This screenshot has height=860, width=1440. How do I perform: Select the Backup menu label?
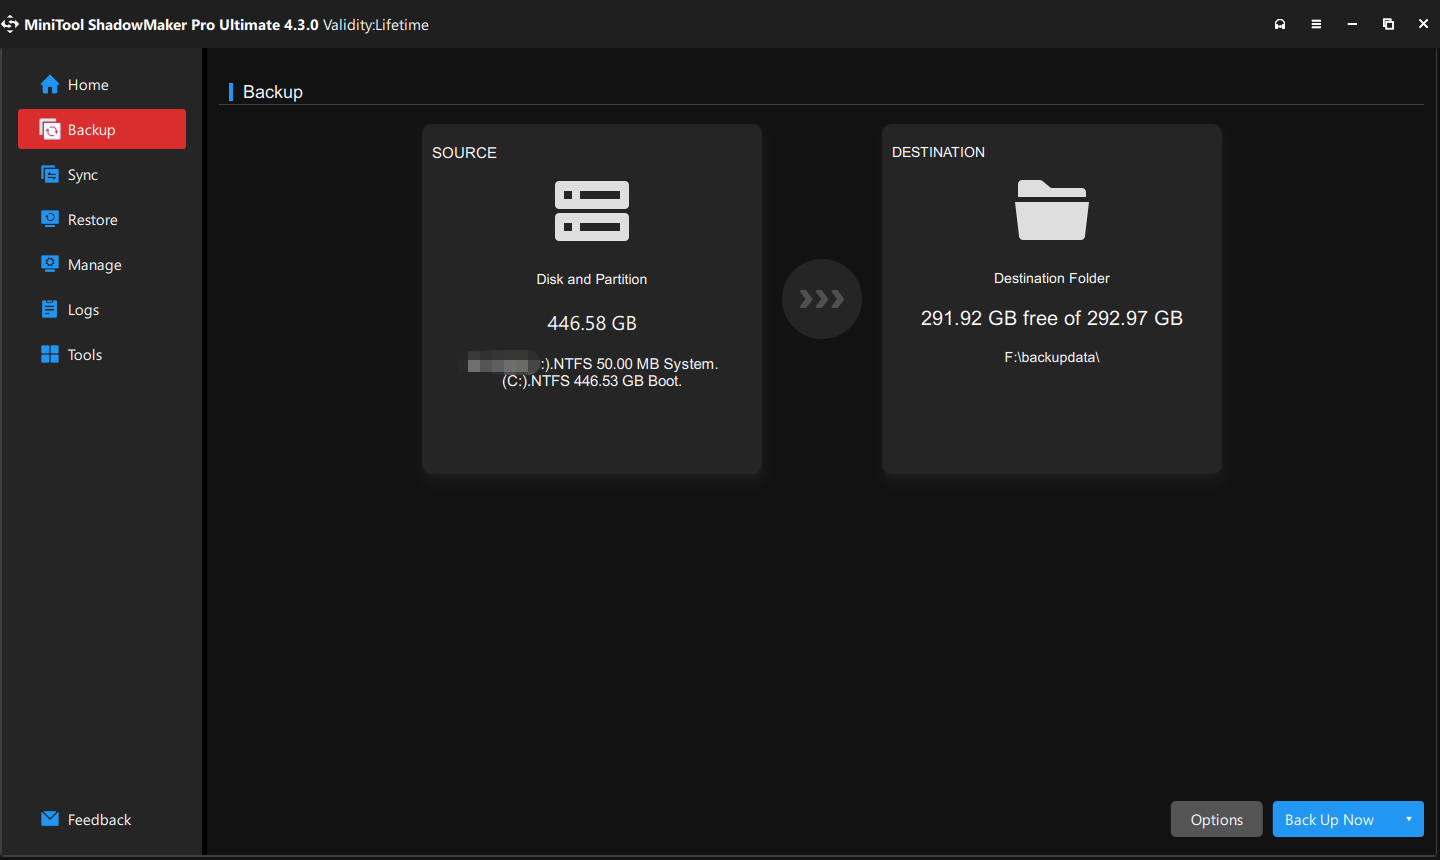(92, 130)
